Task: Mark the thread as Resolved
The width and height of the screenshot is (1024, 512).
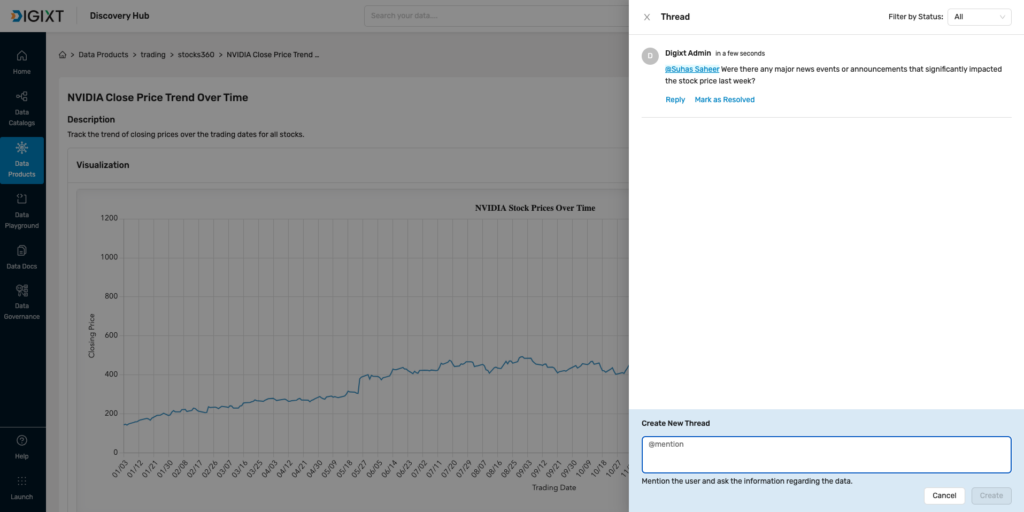Action: click(x=724, y=100)
